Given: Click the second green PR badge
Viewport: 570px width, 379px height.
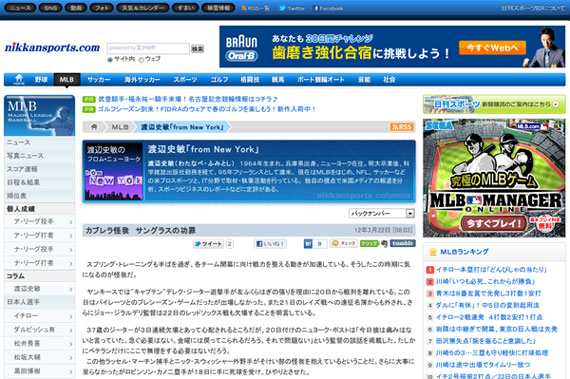Looking at the screenshot, I should pyautogui.click(x=89, y=109).
